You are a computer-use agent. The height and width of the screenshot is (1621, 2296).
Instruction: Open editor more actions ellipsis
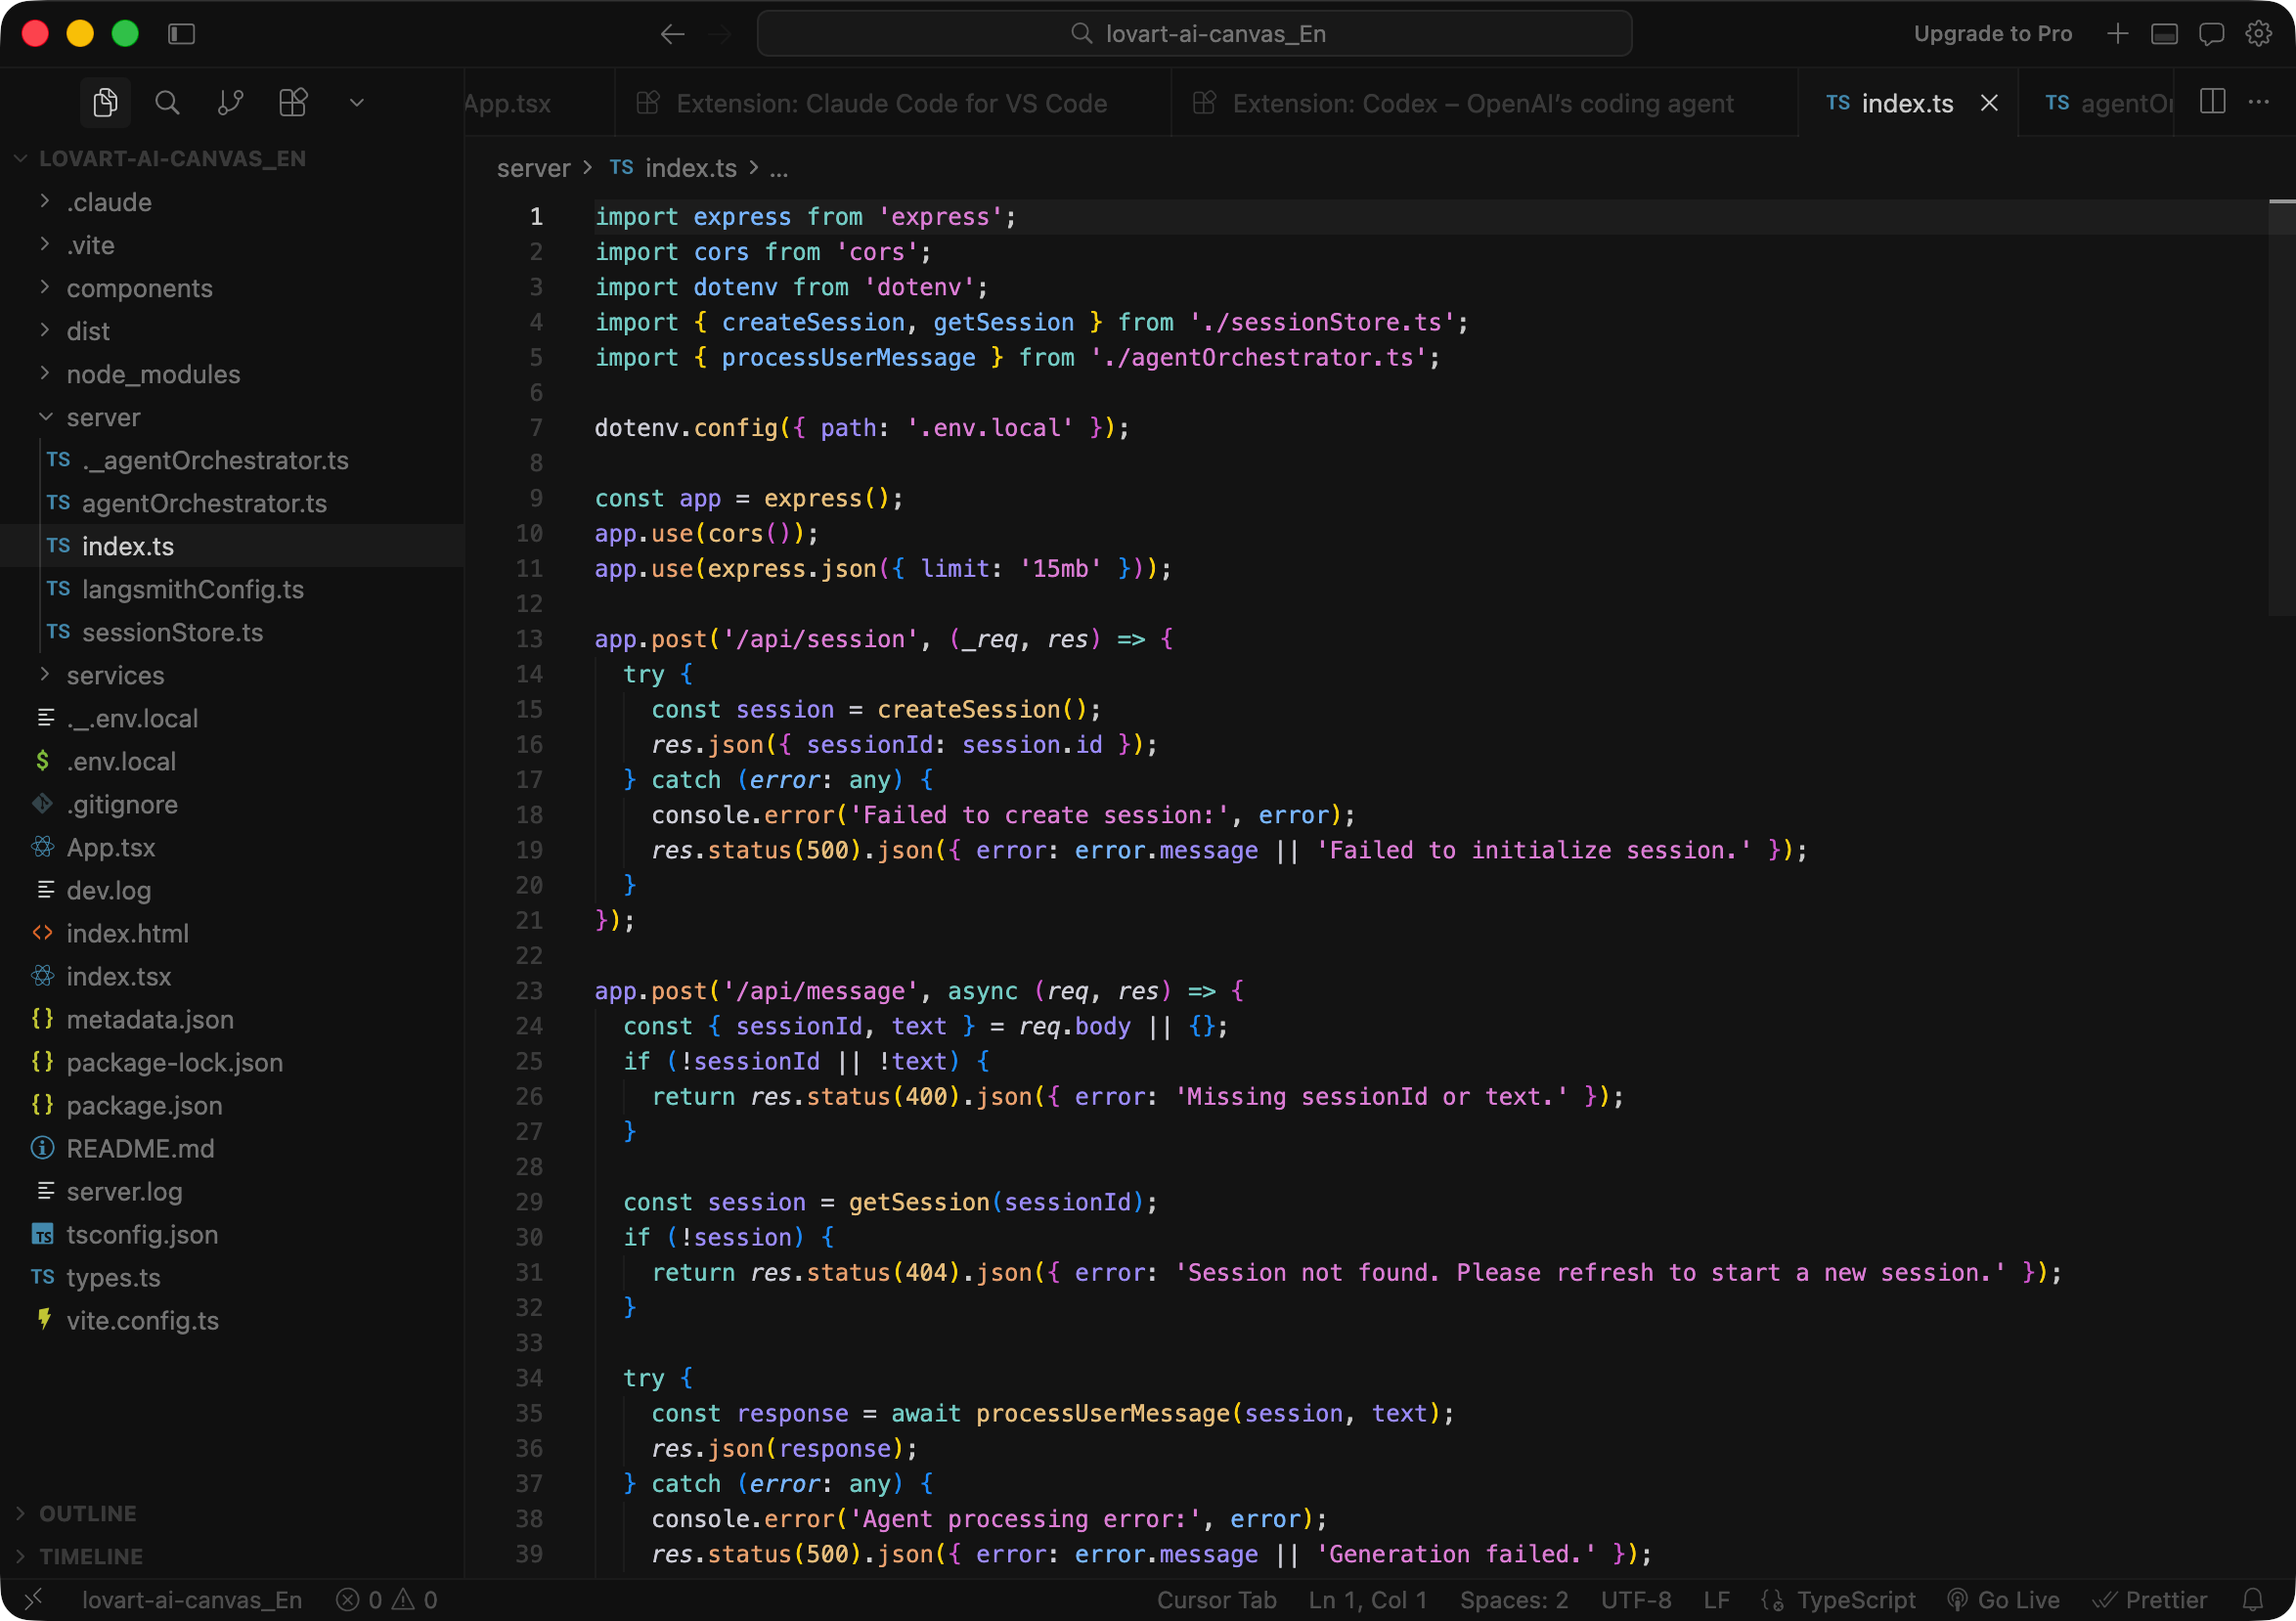tap(2258, 102)
